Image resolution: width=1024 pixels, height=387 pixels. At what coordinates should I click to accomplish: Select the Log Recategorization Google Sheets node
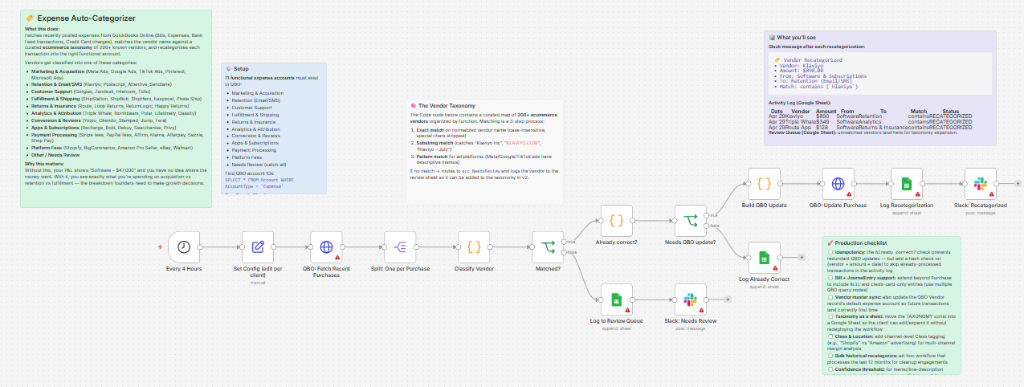pos(906,184)
